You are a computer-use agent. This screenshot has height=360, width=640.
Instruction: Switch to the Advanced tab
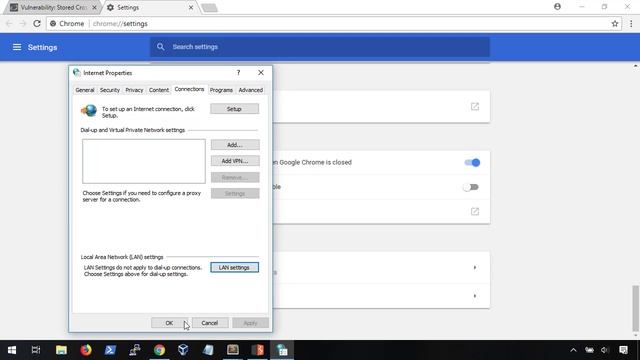(x=251, y=90)
